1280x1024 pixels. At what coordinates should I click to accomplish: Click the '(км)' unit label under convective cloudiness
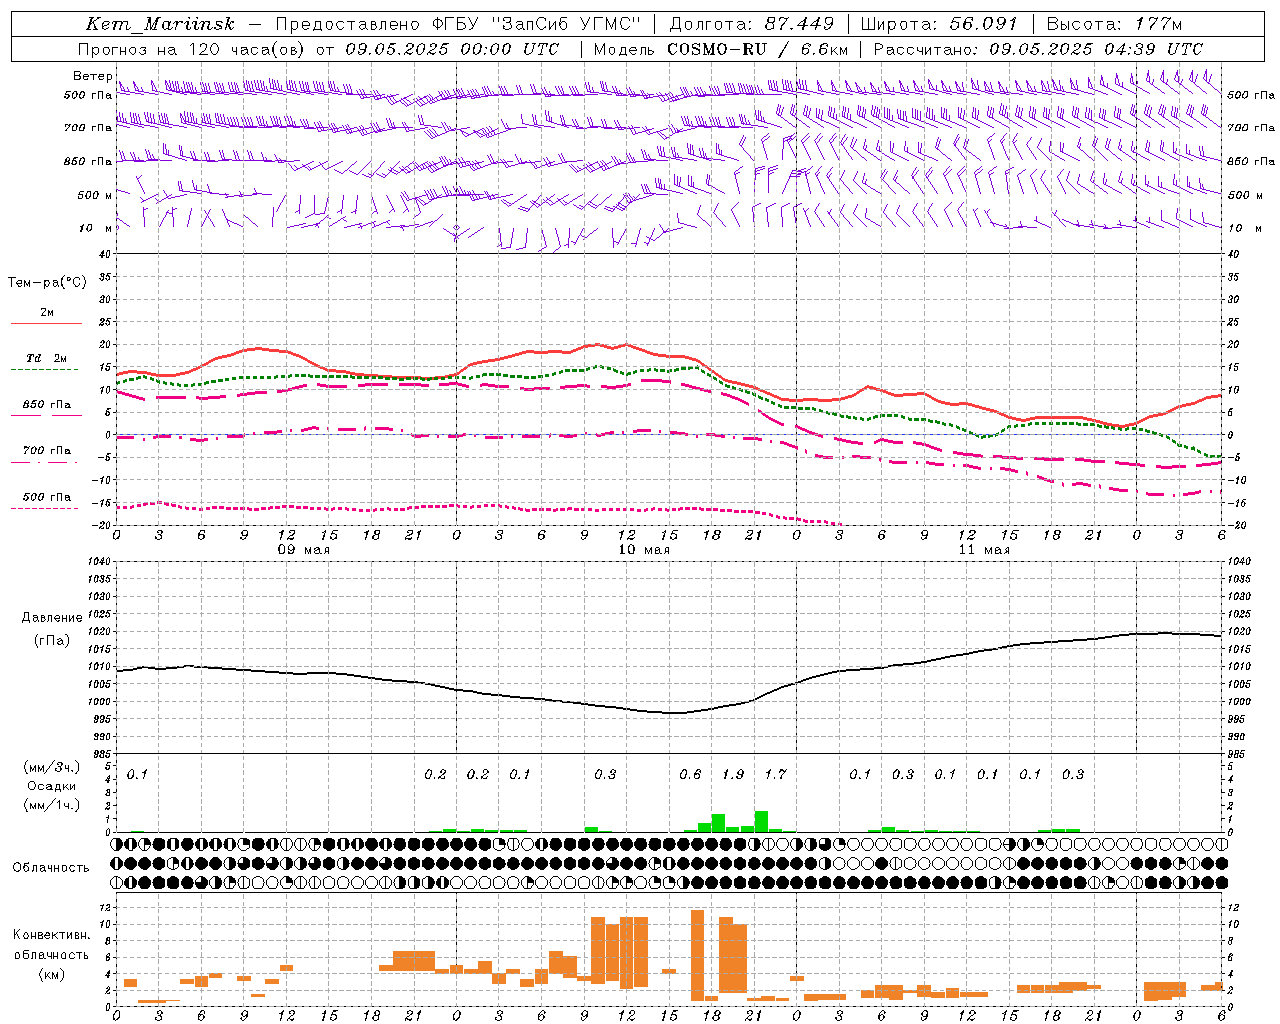tap(52, 974)
